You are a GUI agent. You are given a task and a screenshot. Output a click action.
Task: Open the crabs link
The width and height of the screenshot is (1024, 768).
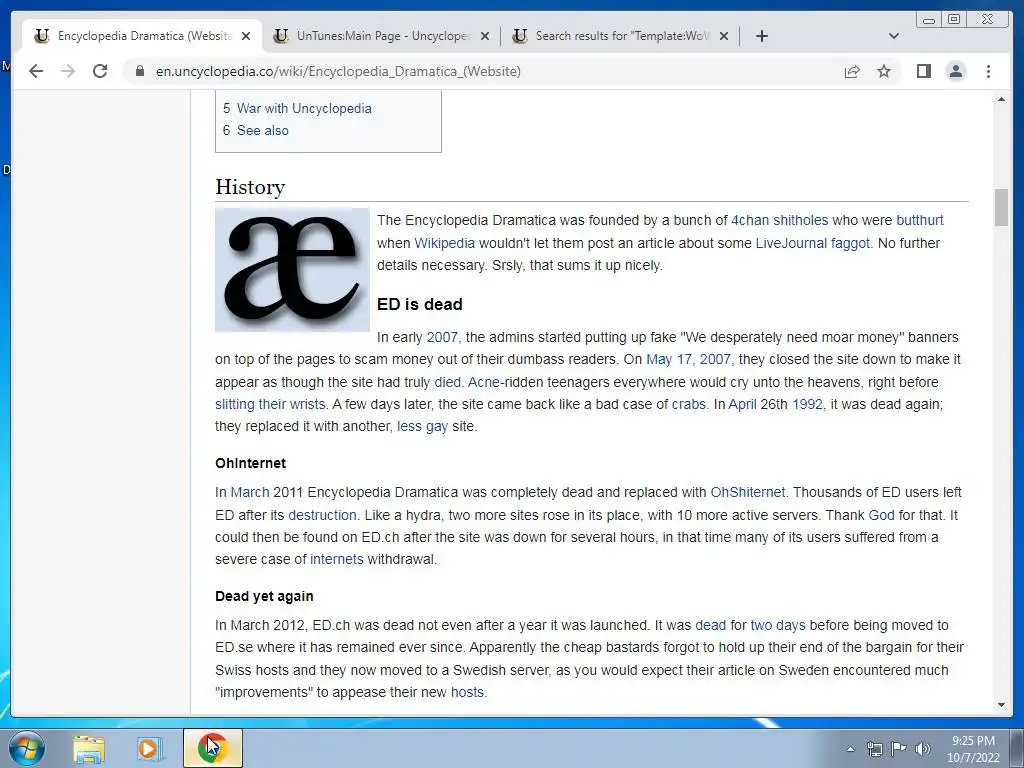(x=688, y=404)
